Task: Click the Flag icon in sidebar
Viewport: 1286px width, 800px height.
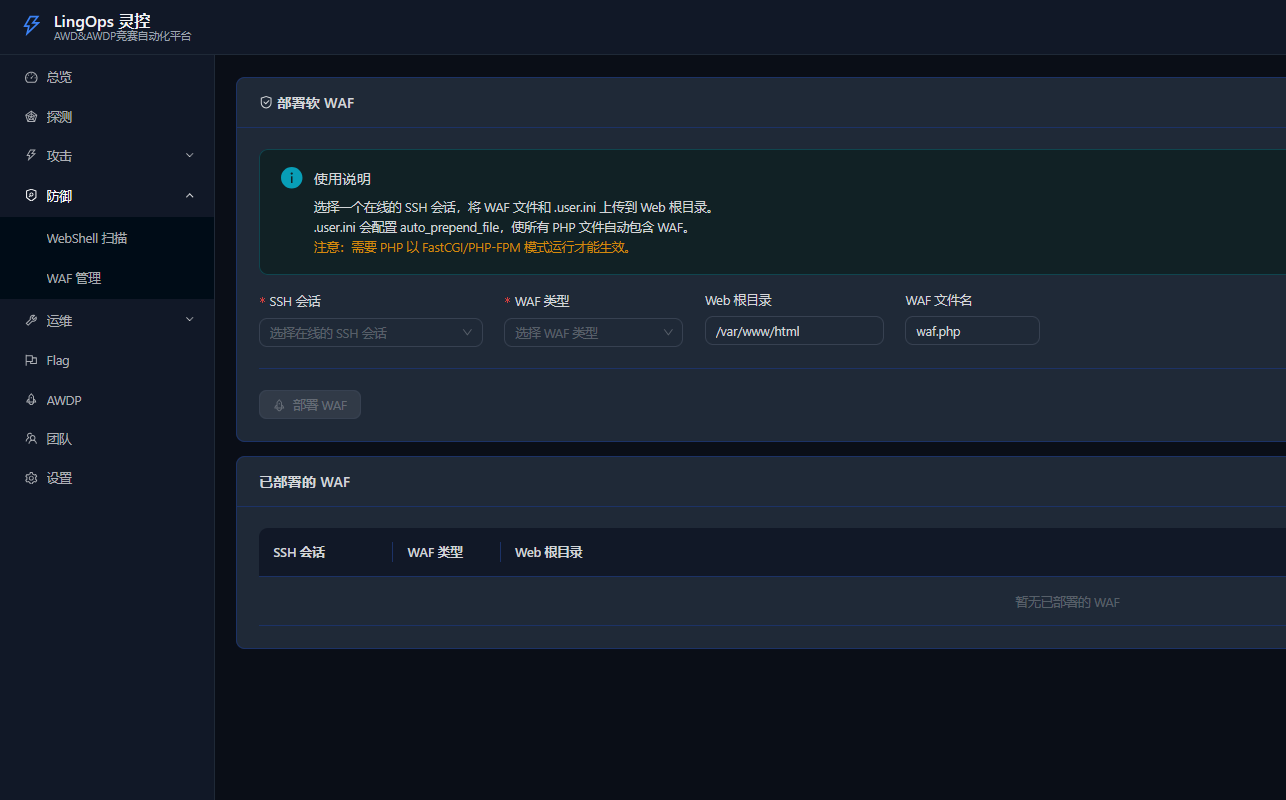Action: 31,360
